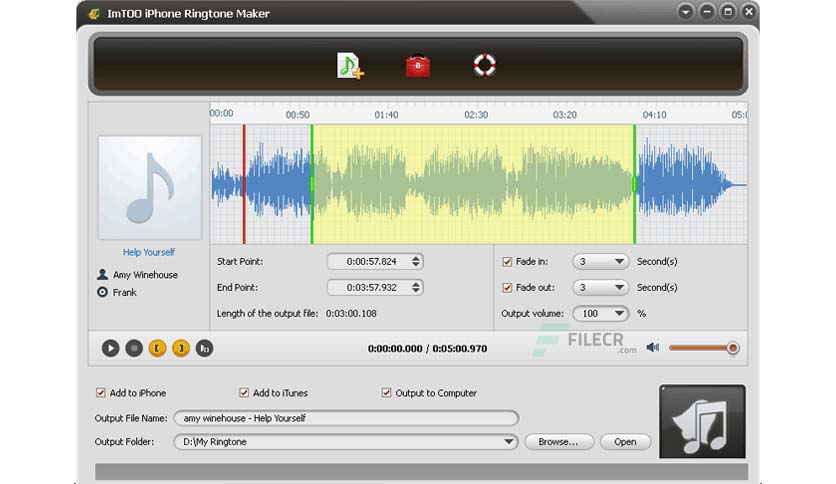Click the green start marker on waveform
836x484 pixels.
312,184
